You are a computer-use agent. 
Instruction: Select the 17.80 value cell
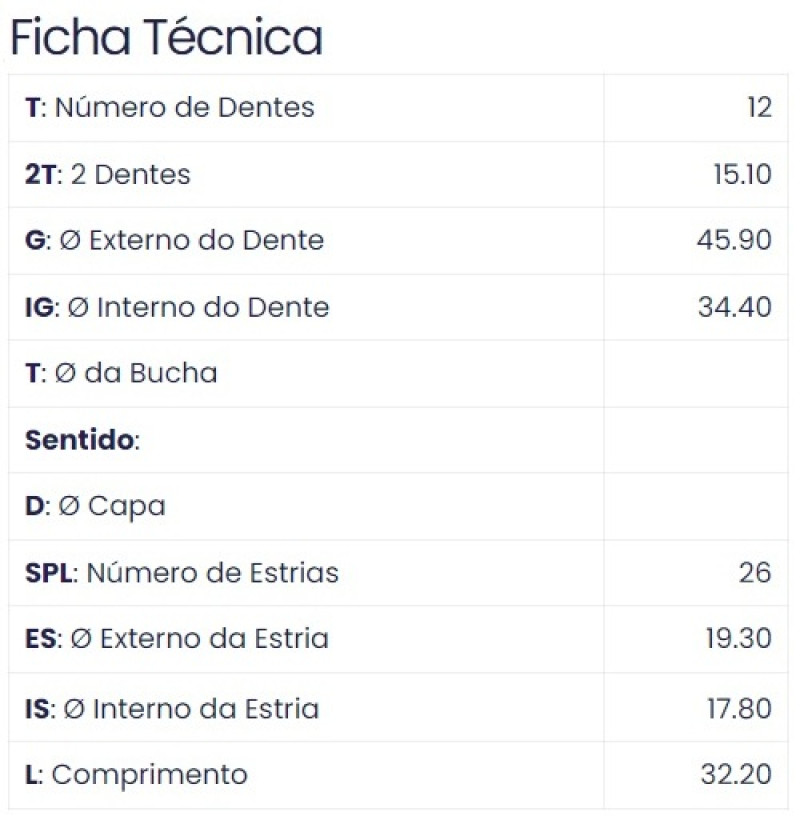pos(738,709)
